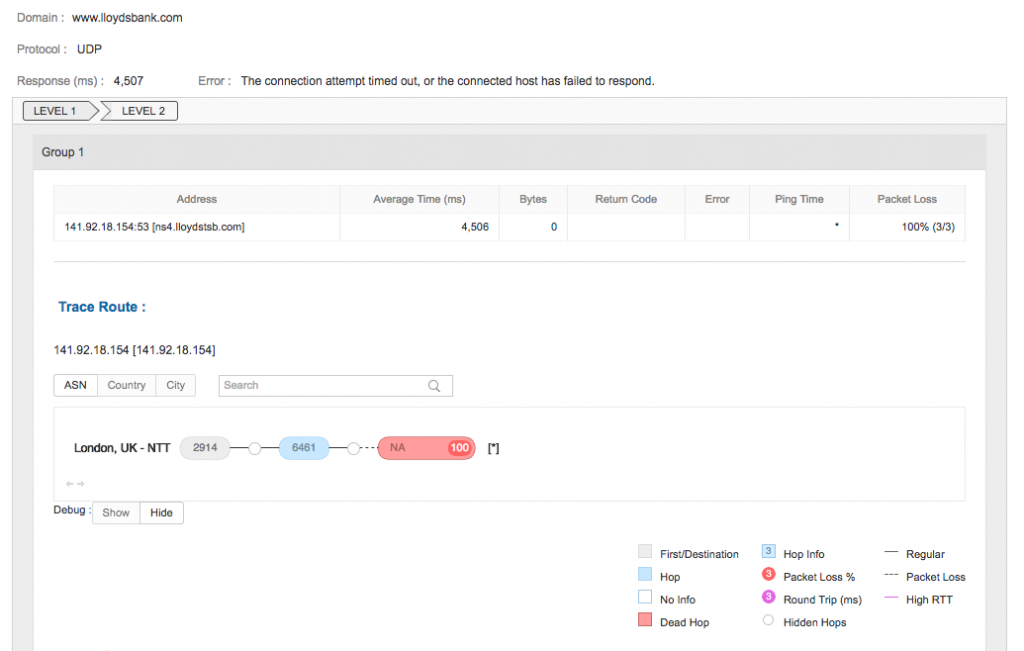
Task: Click the Bytes column header
Action: click(533, 199)
